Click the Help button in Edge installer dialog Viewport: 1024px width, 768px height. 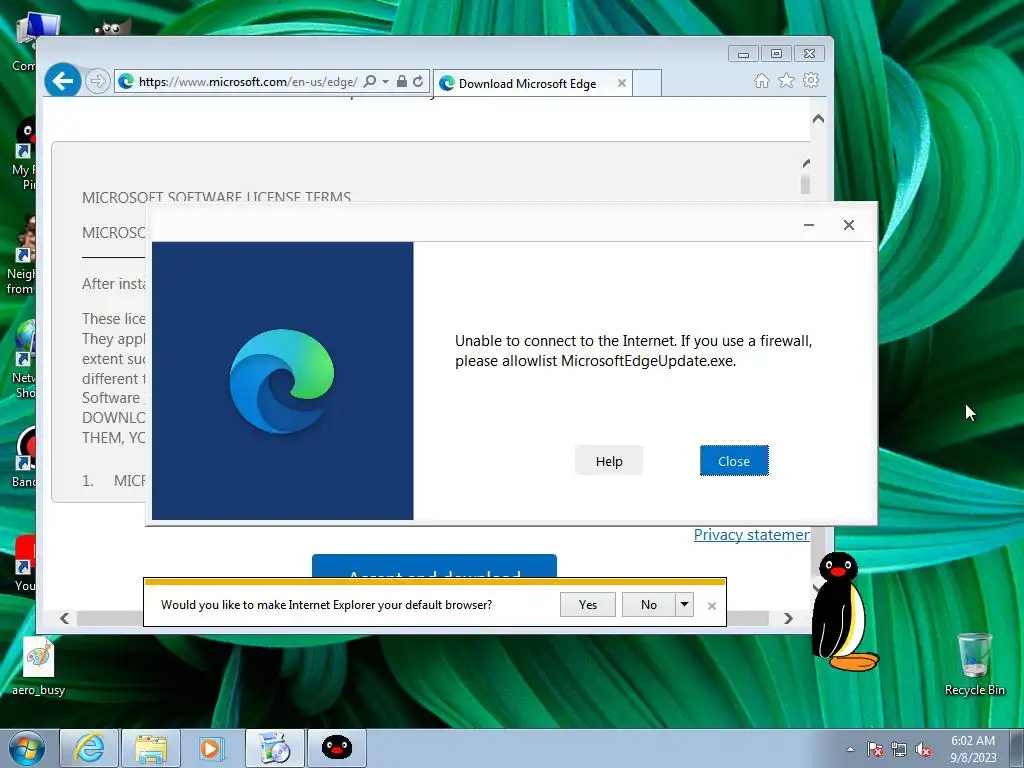point(609,461)
